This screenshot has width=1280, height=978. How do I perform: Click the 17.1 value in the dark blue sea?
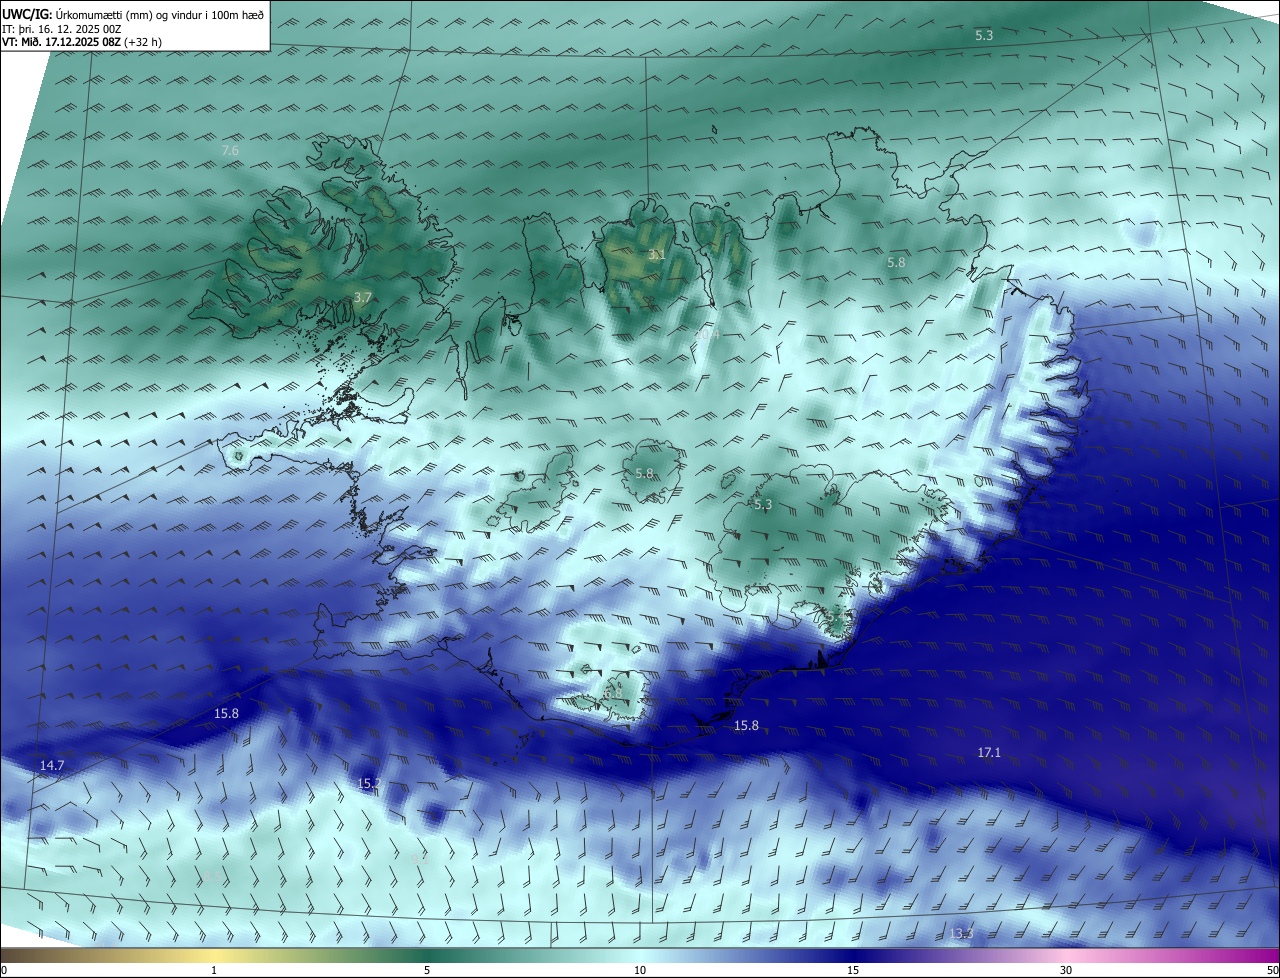coord(989,752)
